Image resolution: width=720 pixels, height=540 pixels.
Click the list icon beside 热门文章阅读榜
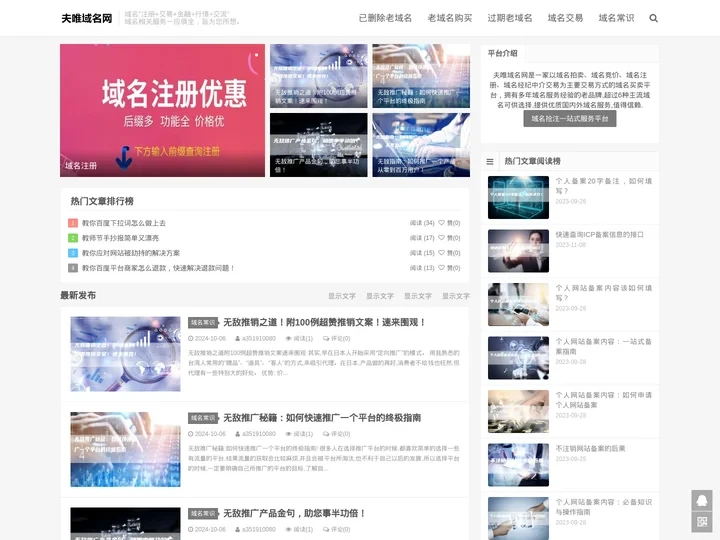tap(490, 162)
